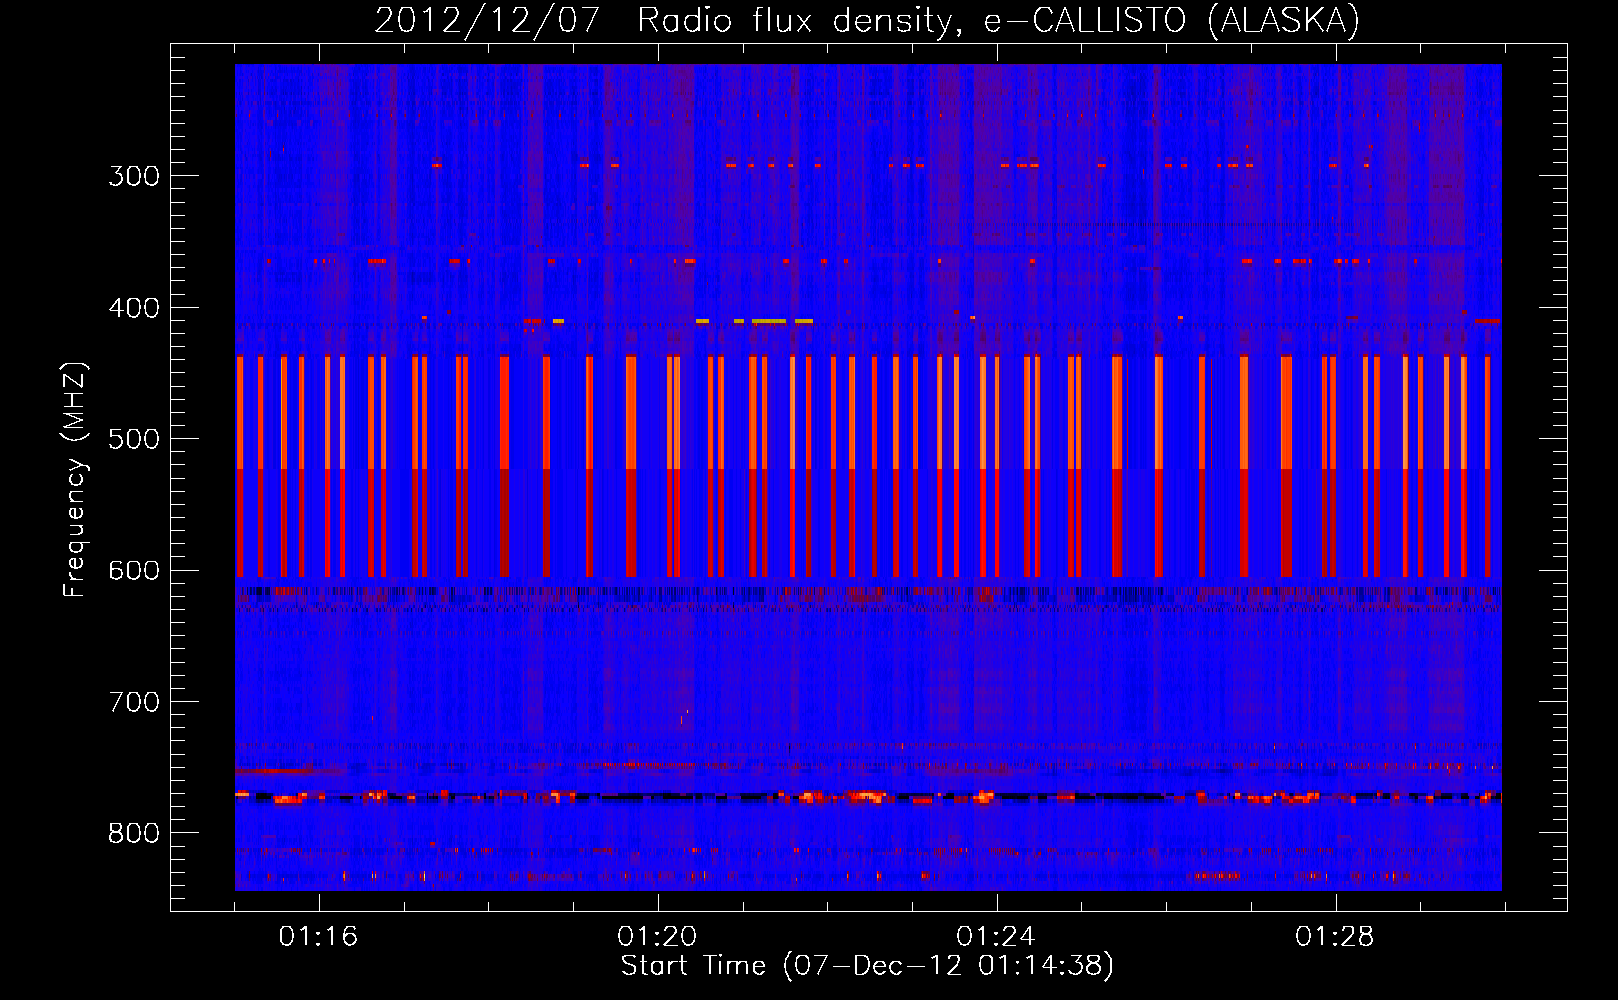Click the 01:16 time tick label
Viewport: 1618px width, 1000px height.
pos(318,937)
